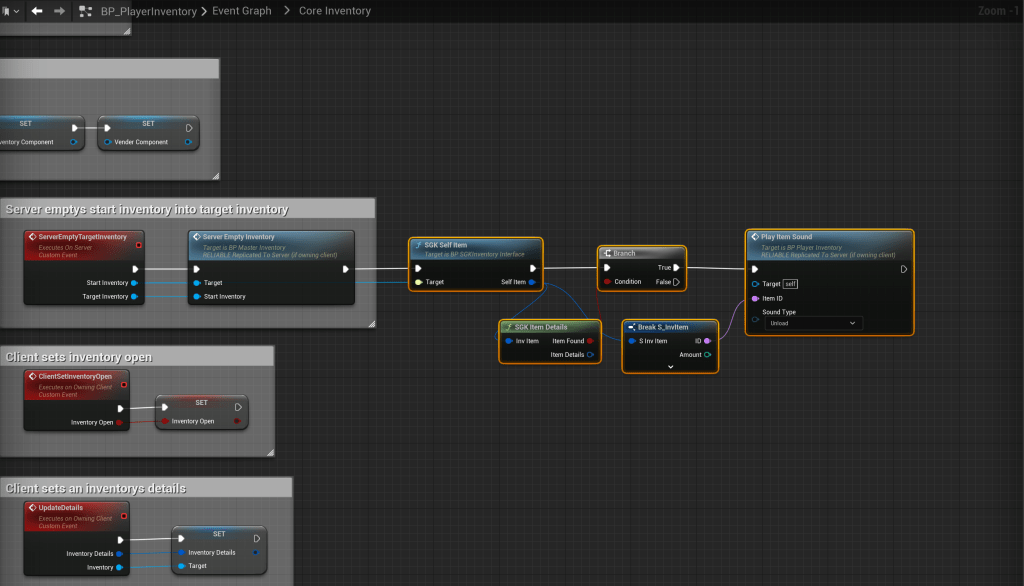Image resolution: width=1024 pixels, height=586 pixels.
Task: Click the delegate pin on the ServerEmptyTargetInventory event
Action: click(x=139, y=244)
